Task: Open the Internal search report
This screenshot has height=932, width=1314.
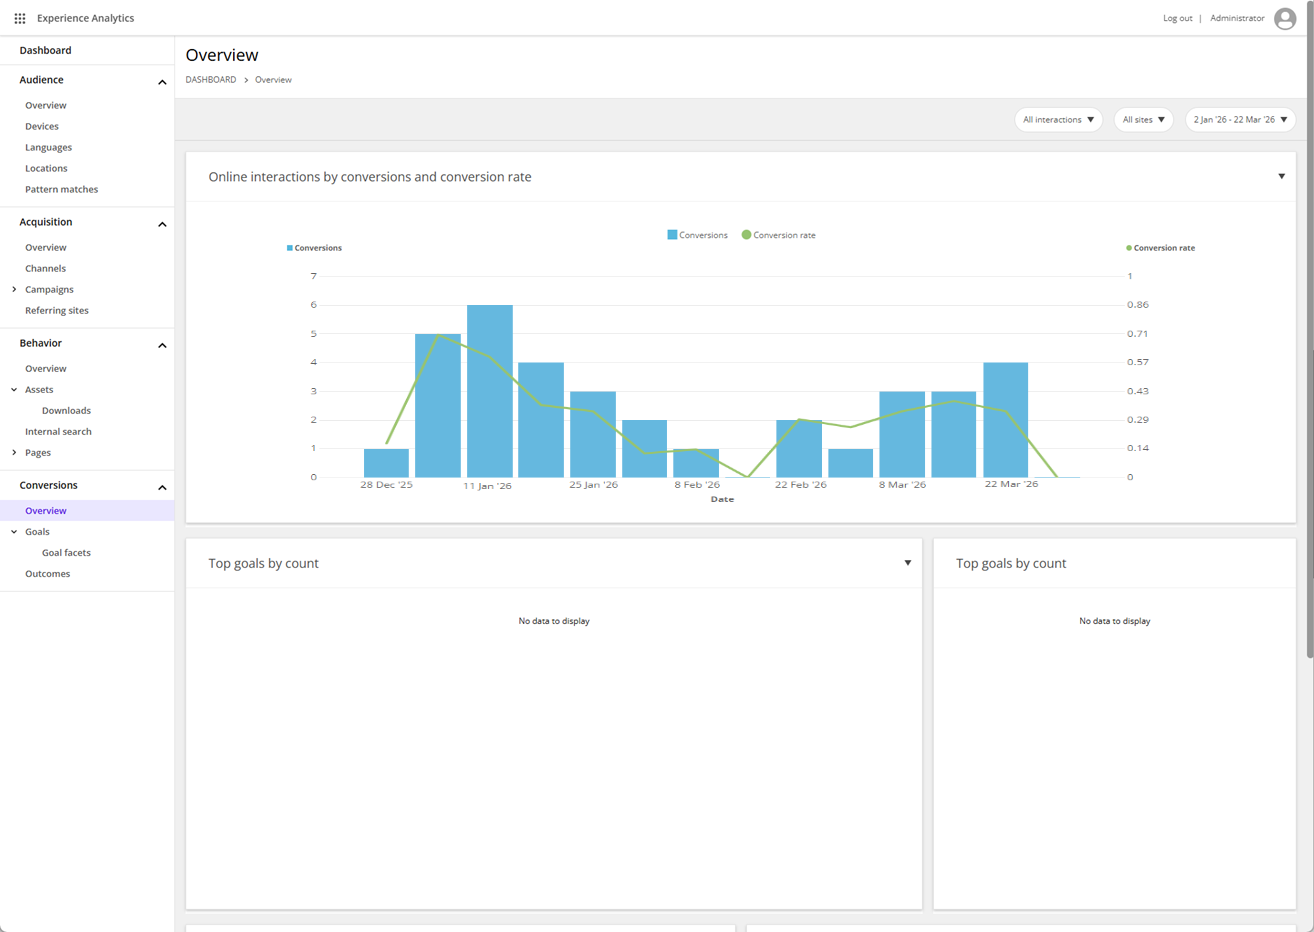Action: point(58,431)
